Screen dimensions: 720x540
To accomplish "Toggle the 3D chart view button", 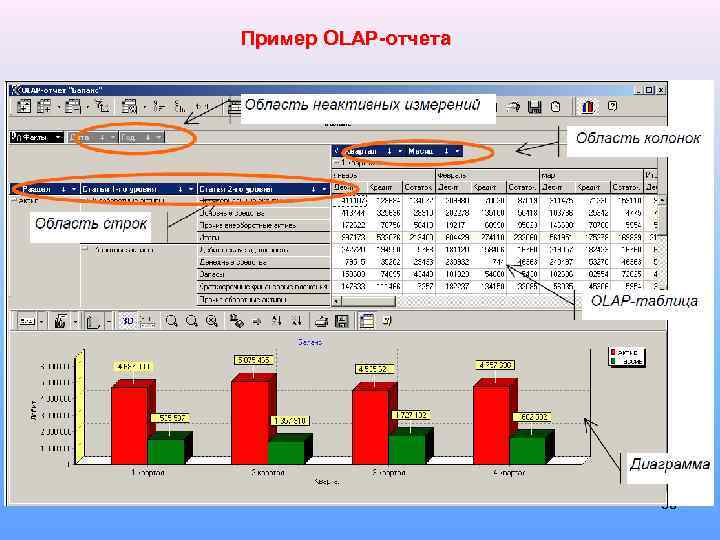I will point(127,321).
